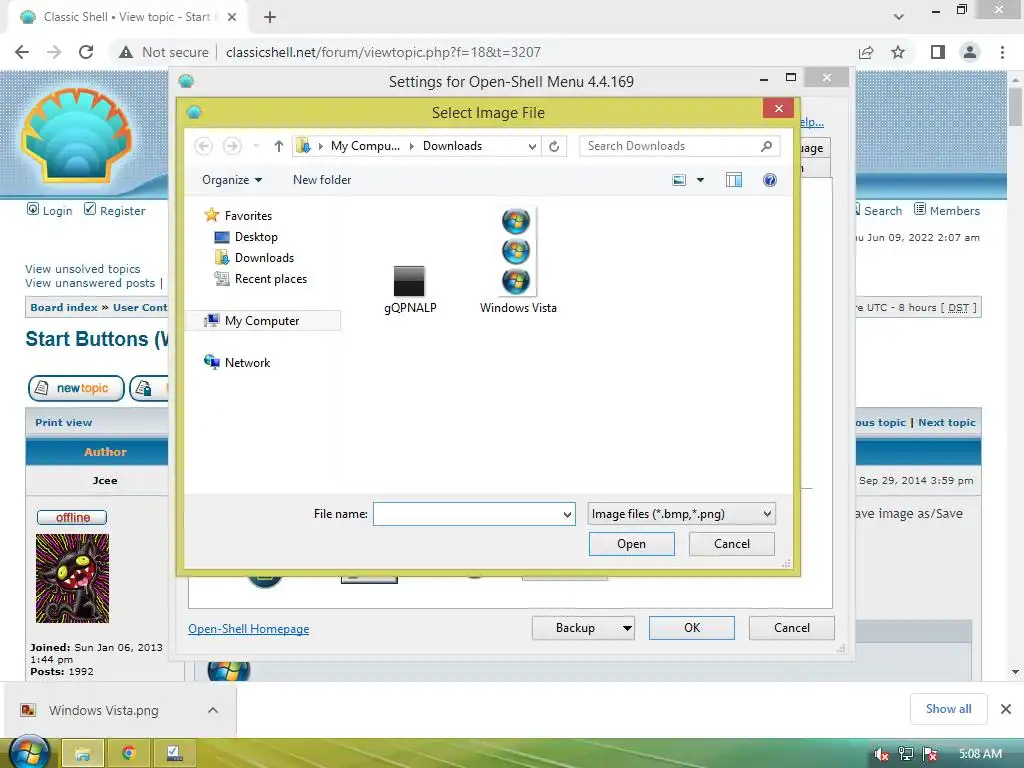Open Print view link

click(63, 423)
